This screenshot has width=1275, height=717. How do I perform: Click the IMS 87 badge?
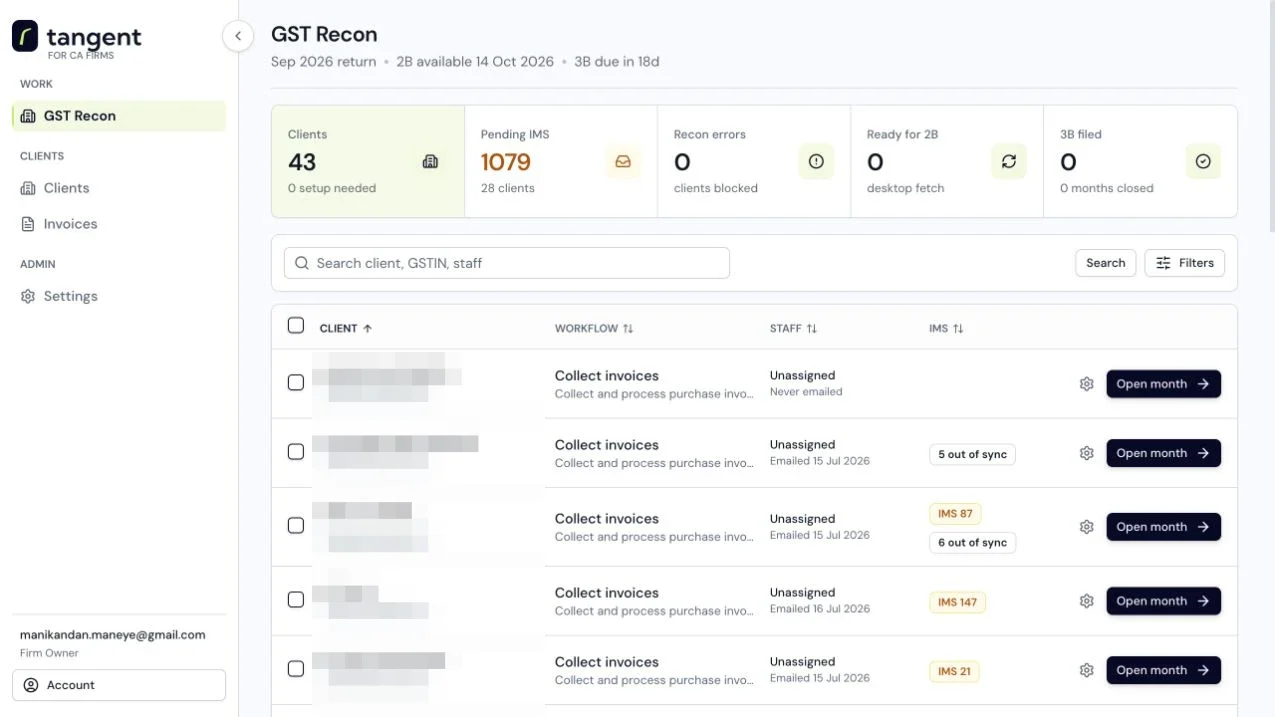pos(955,514)
